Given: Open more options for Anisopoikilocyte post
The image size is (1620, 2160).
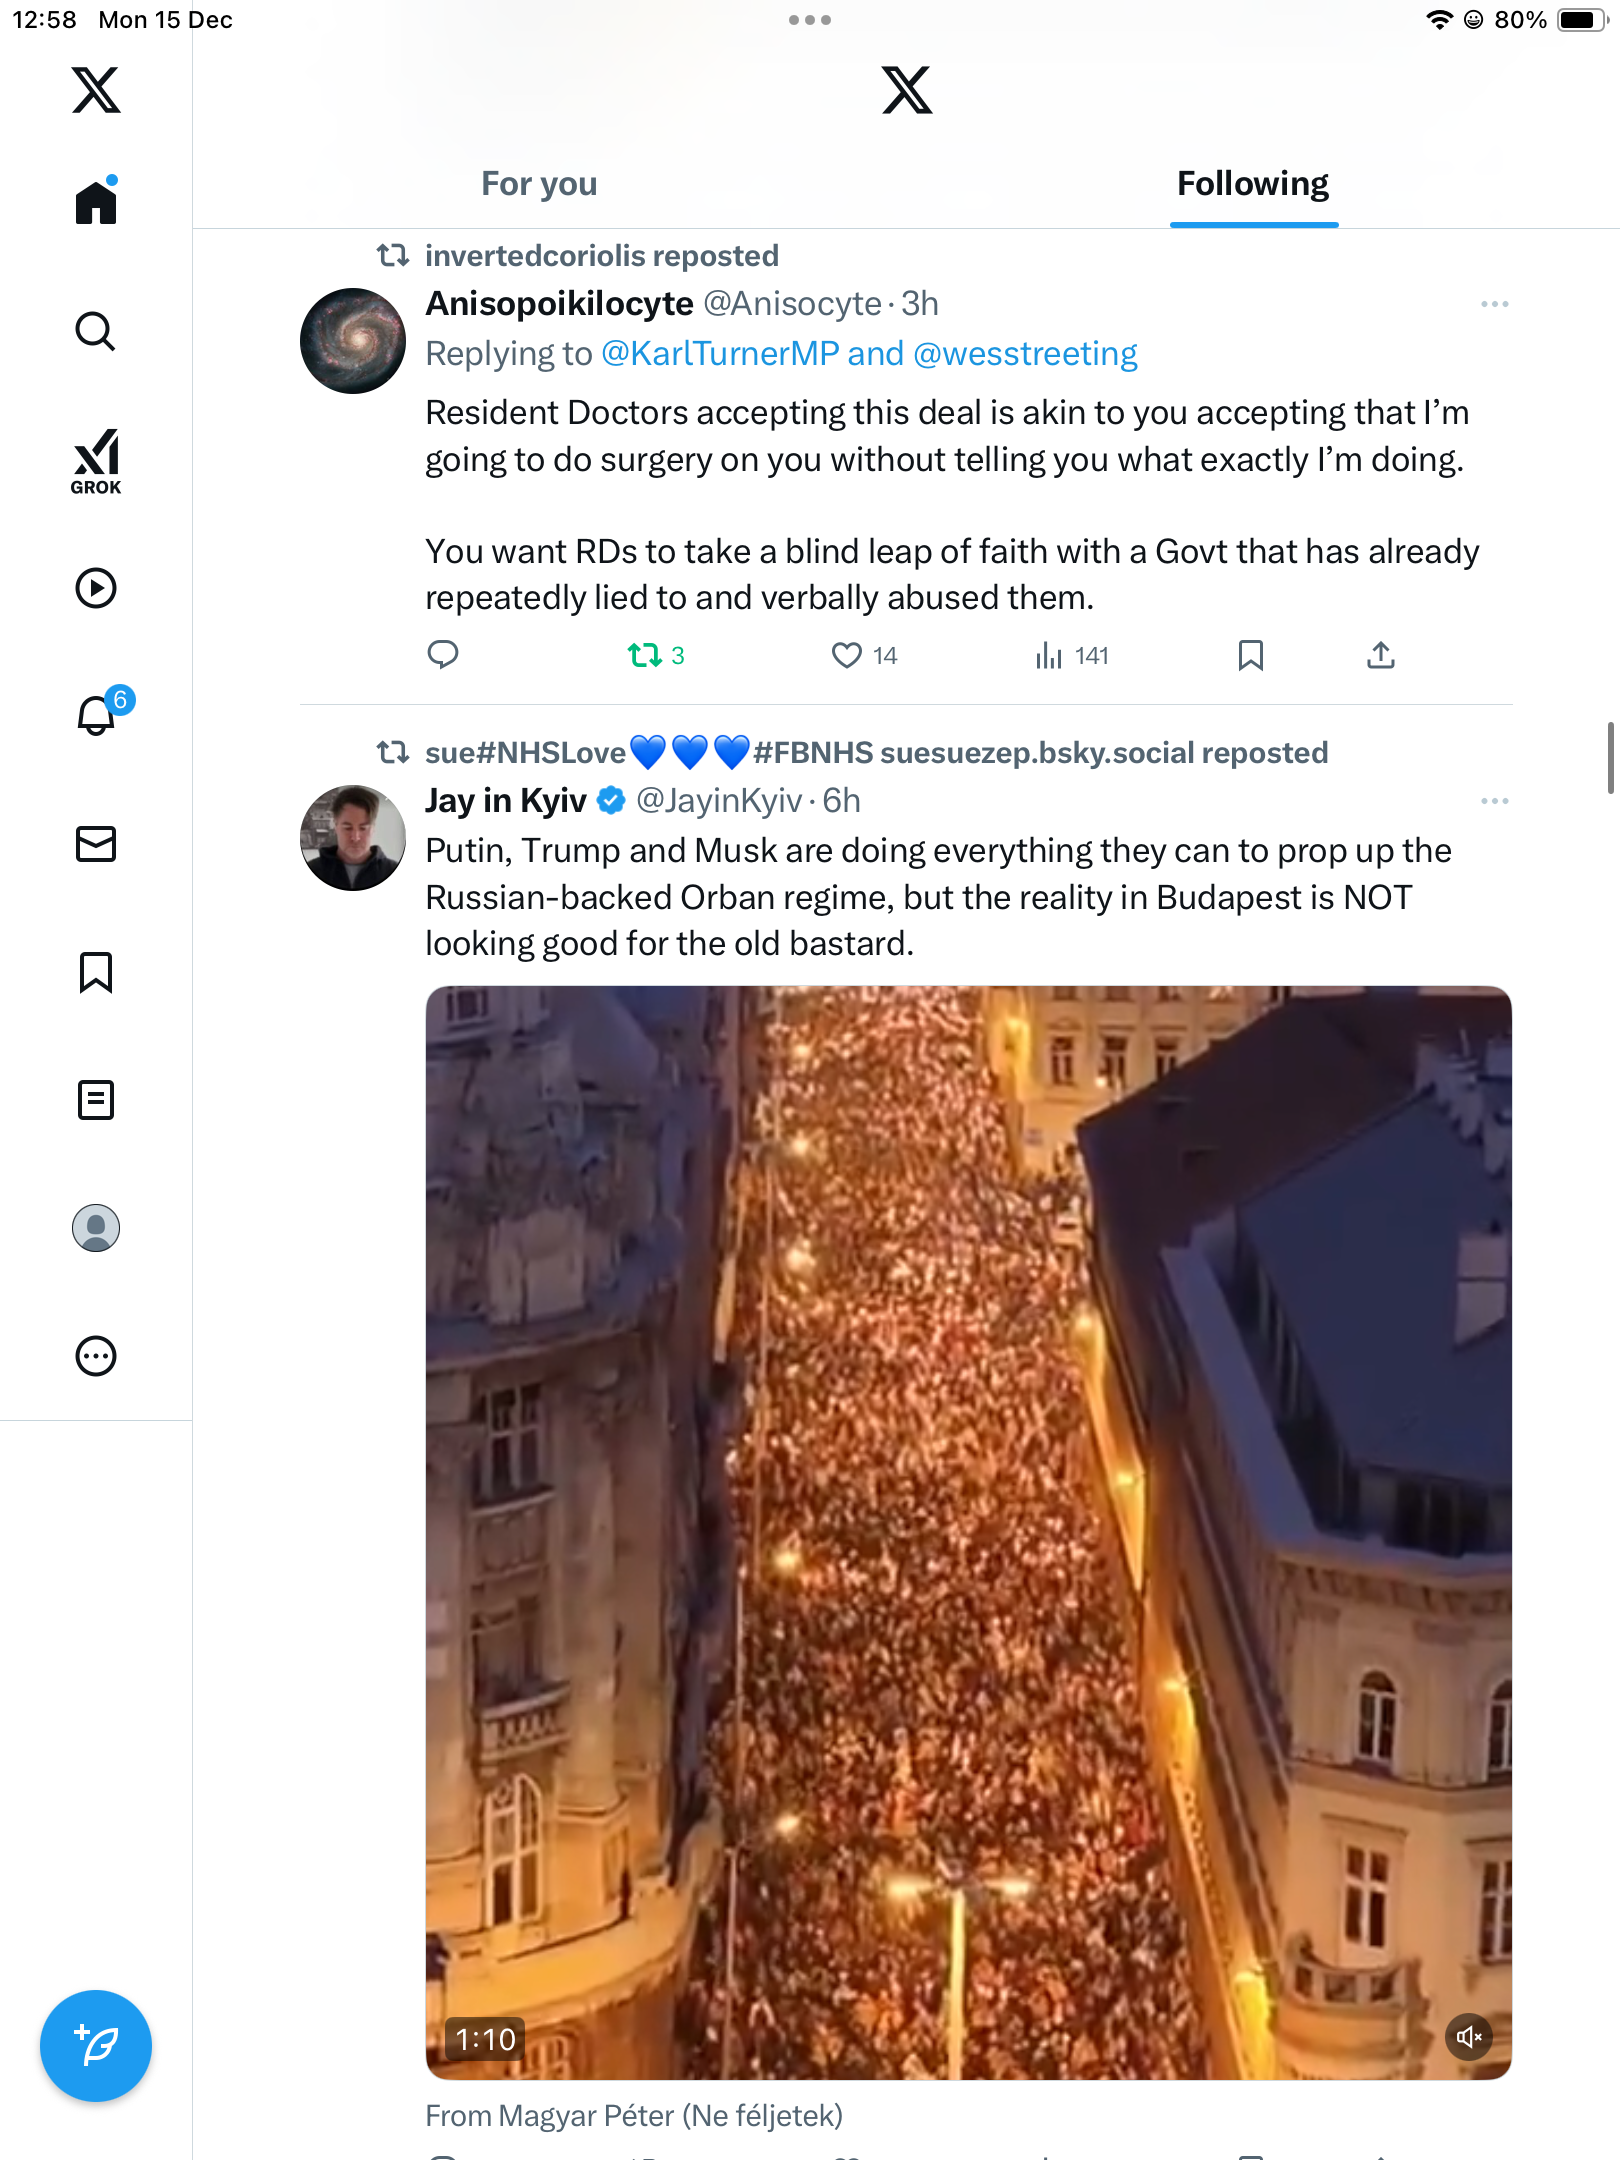Looking at the screenshot, I should click(1494, 304).
